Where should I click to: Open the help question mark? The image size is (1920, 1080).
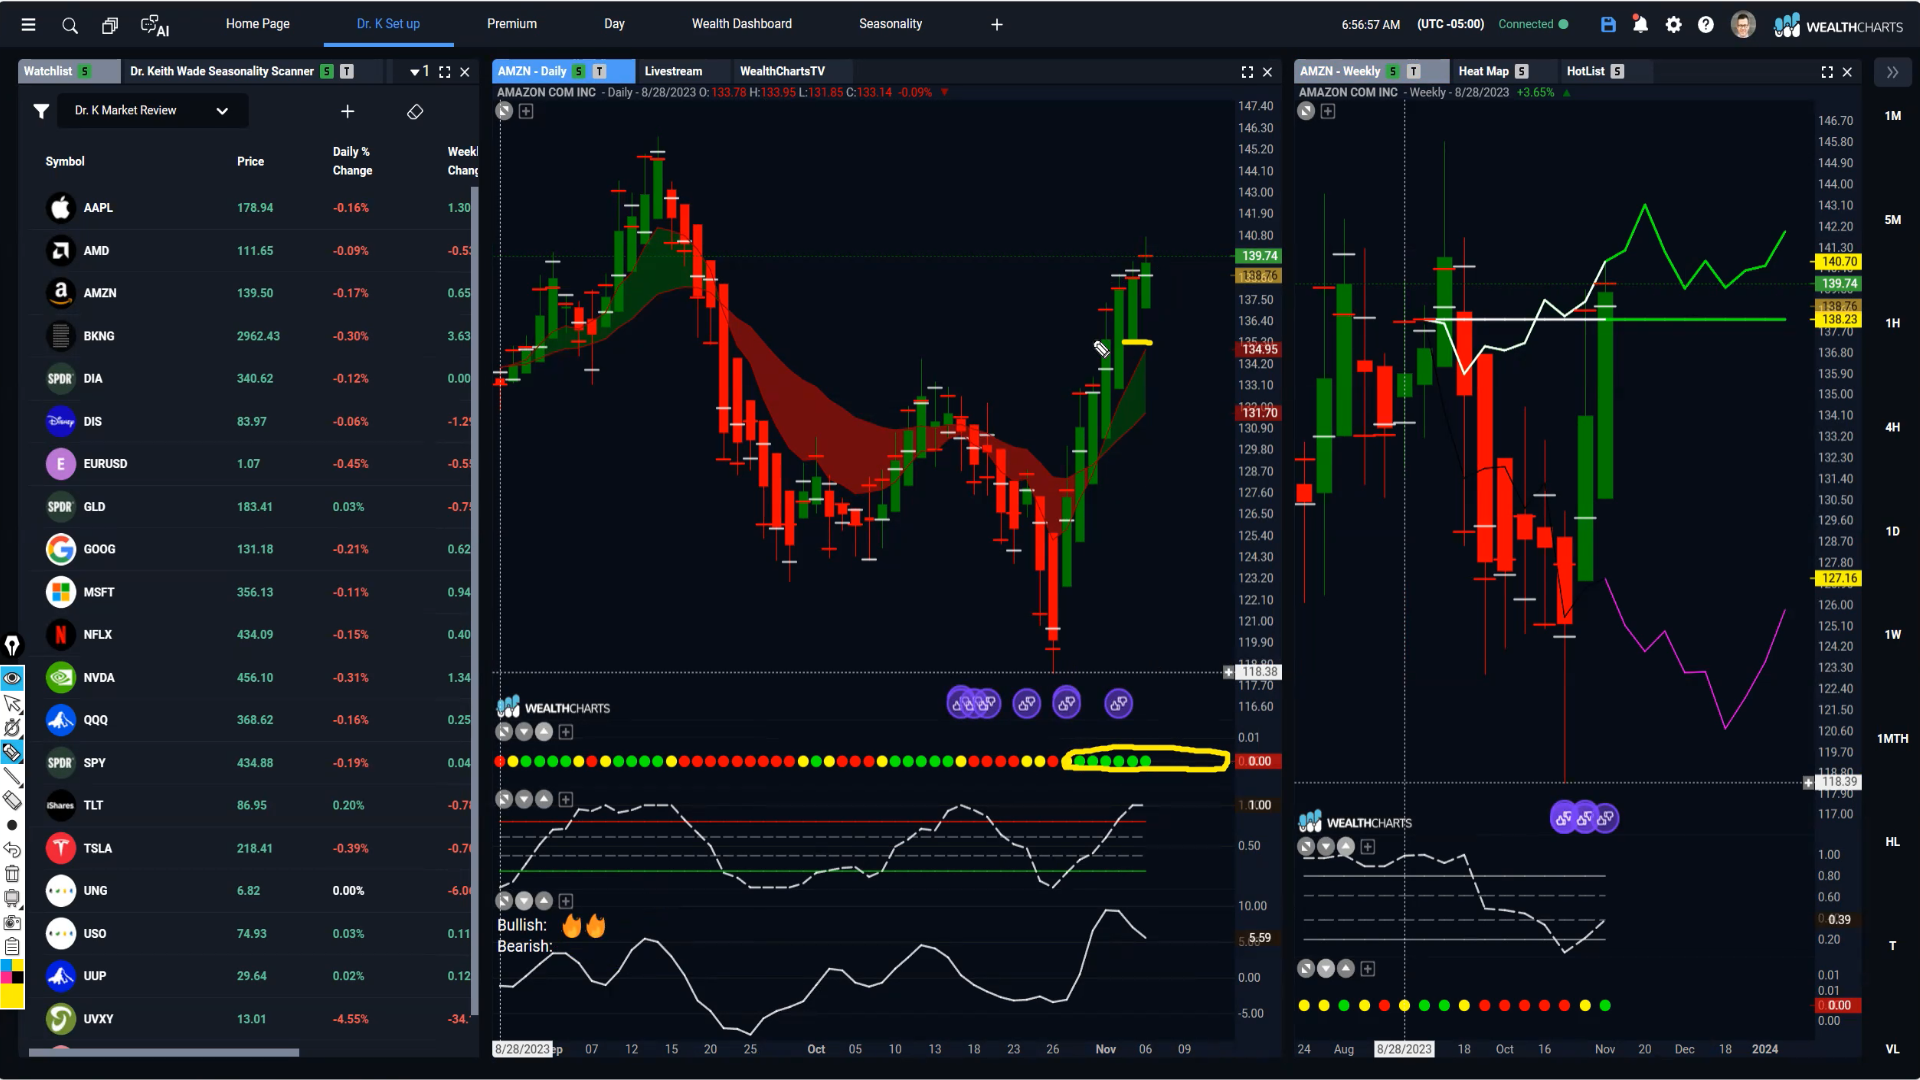click(x=1706, y=25)
